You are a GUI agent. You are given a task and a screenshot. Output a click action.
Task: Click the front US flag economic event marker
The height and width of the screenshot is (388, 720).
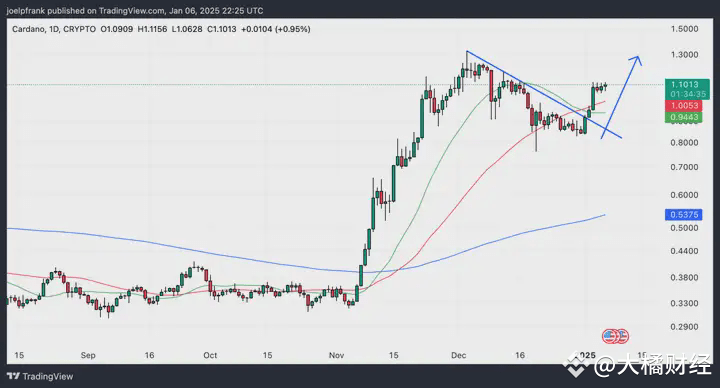(x=610, y=337)
